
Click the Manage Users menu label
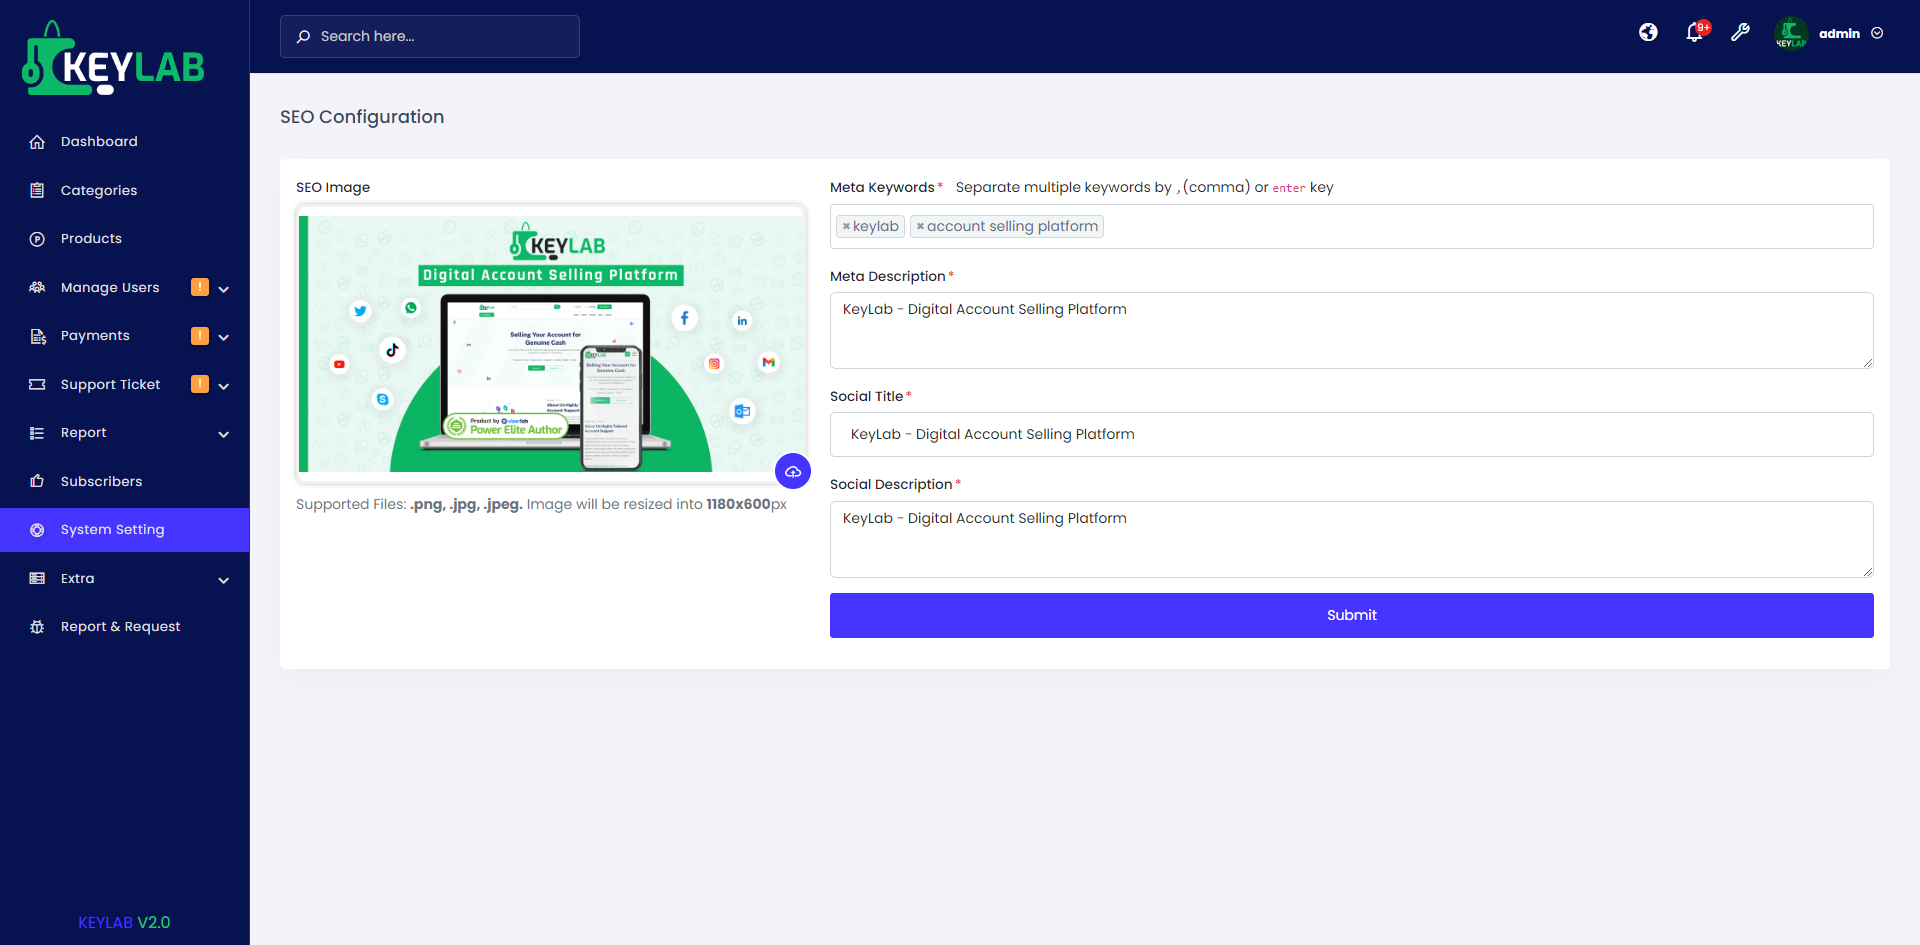110,287
